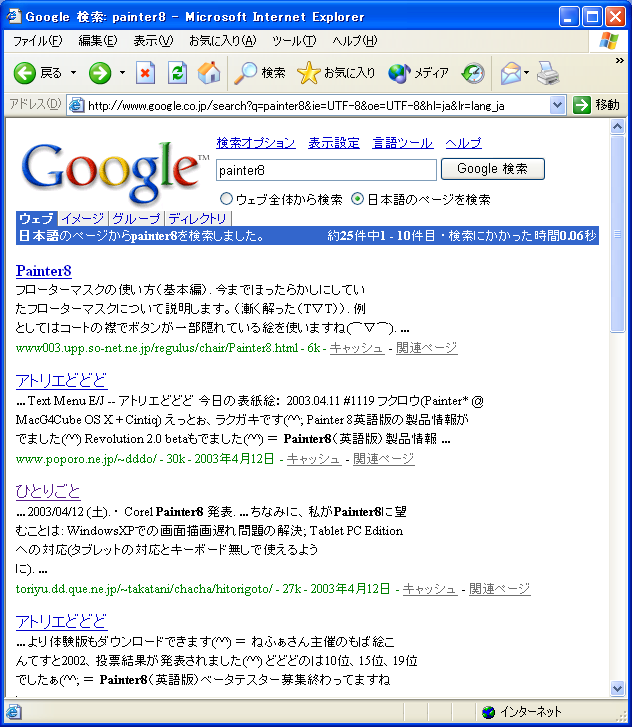Open the ひとりごと result link

tap(48, 491)
